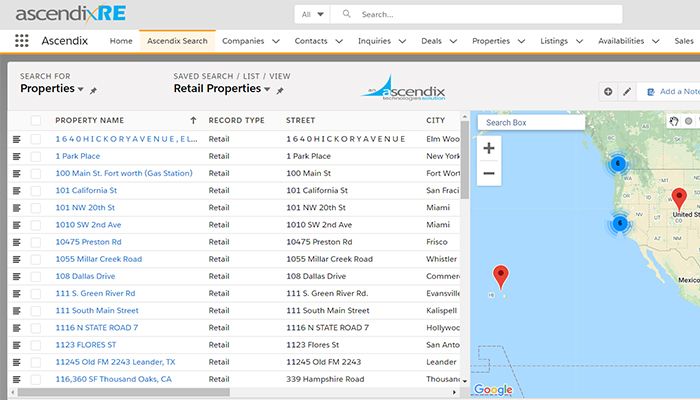The height and width of the screenshot is (400, 700).
Task: Click the red map pin over United States
Action: [679, 197]
